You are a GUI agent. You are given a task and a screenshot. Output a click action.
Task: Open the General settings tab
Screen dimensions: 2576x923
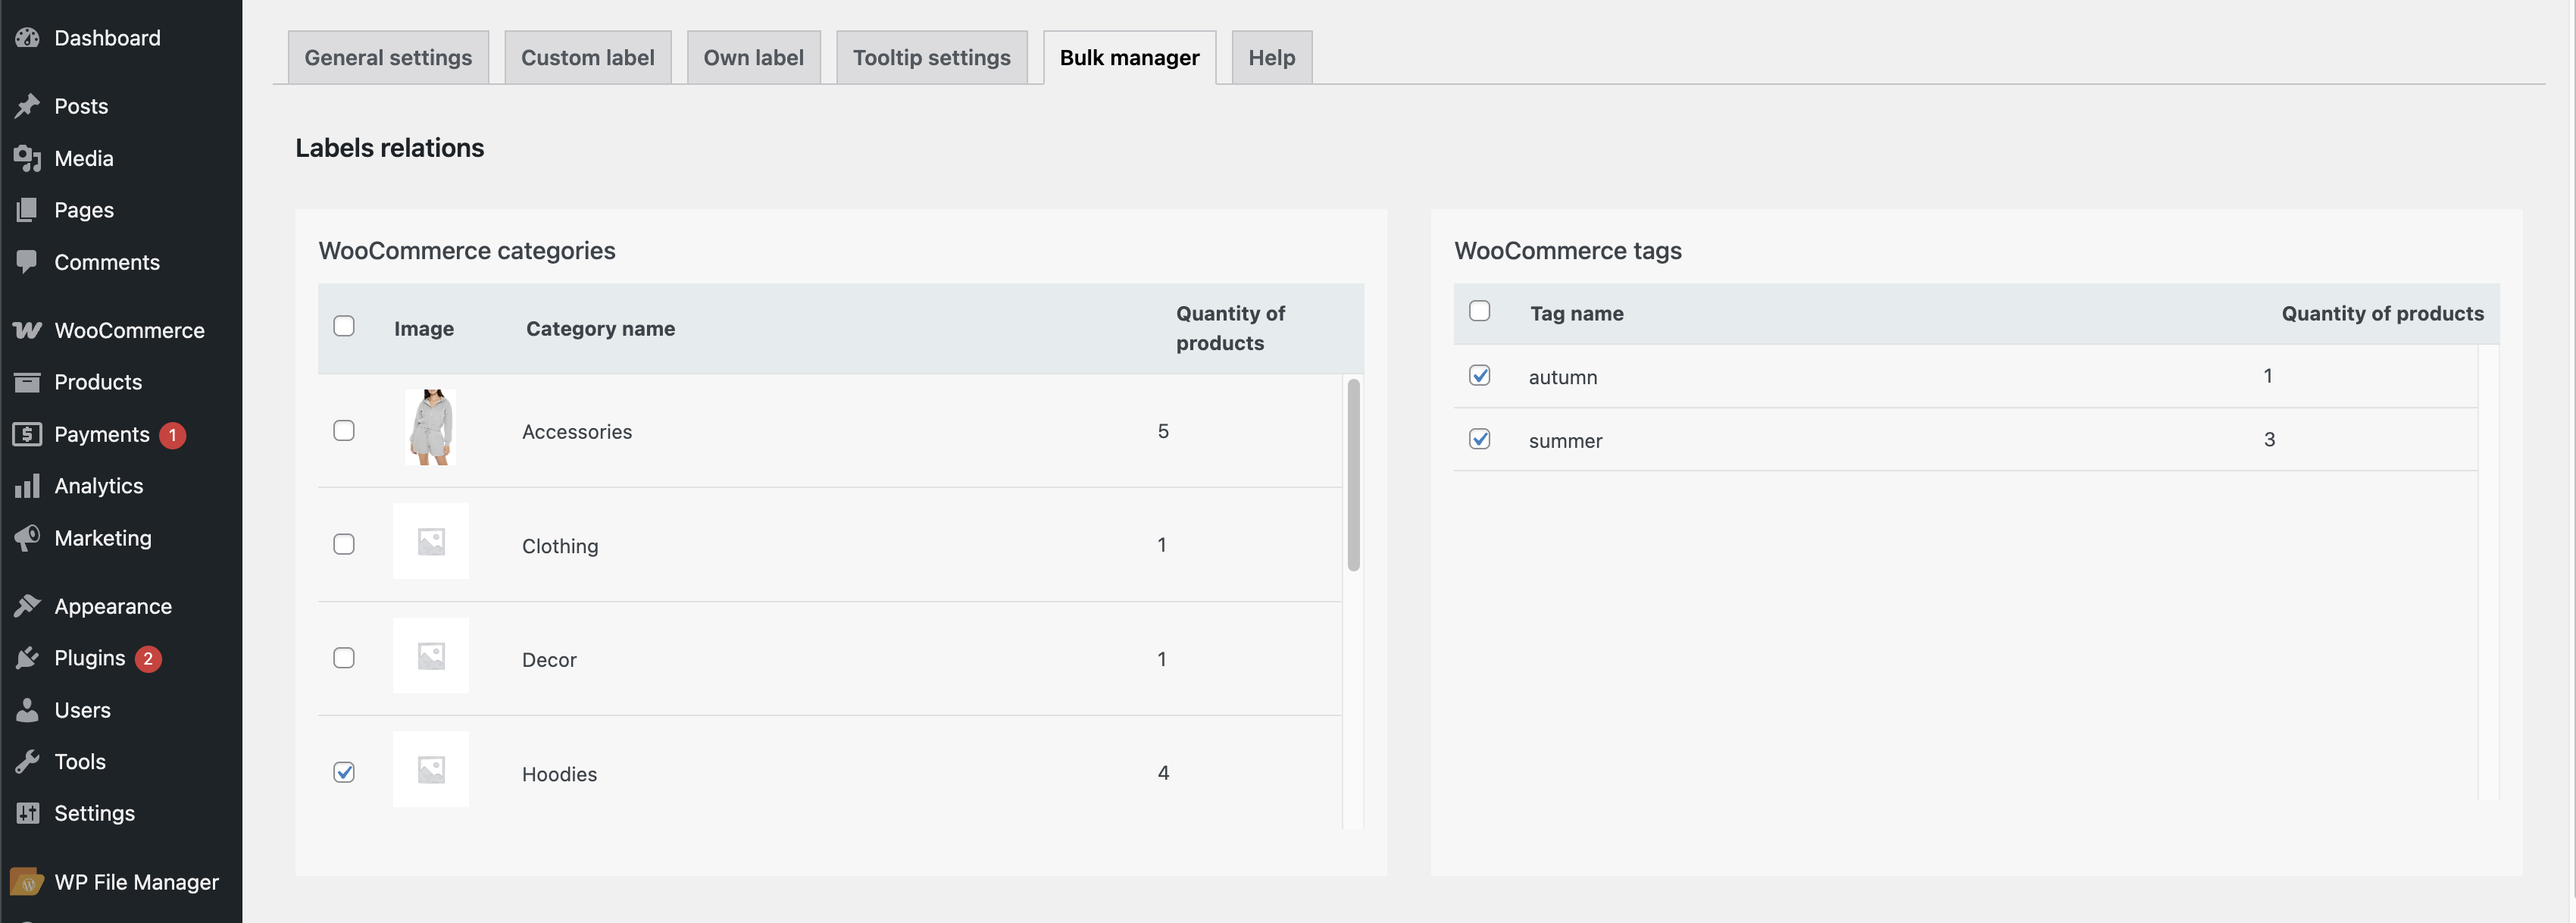tap(388, 58)
